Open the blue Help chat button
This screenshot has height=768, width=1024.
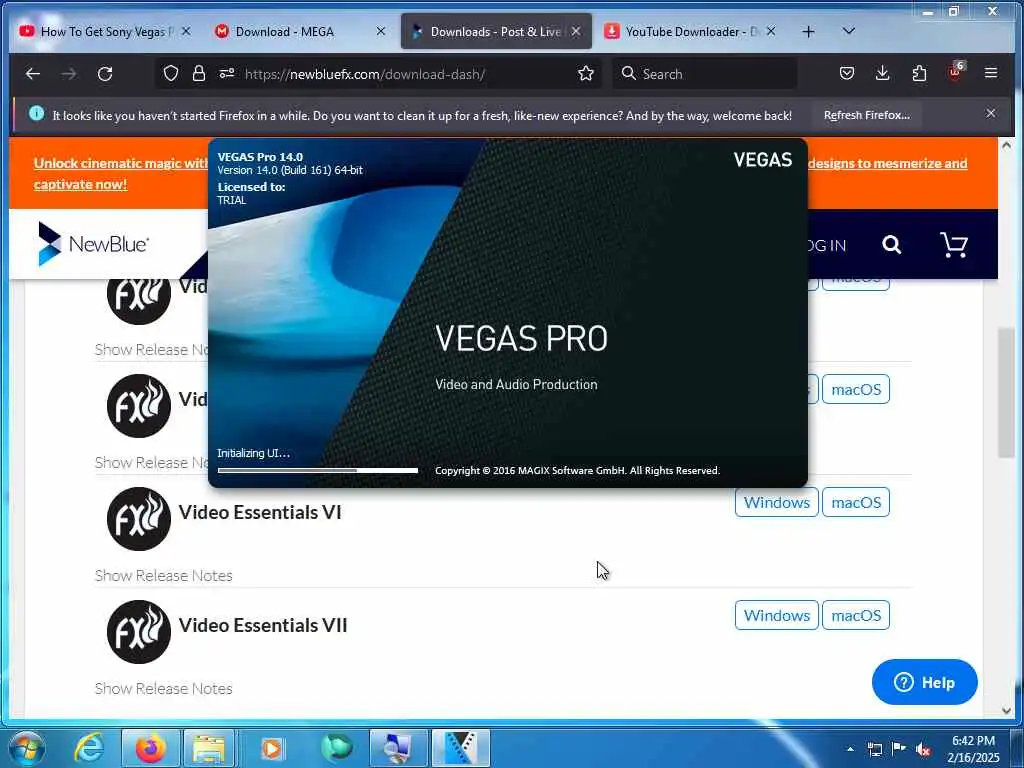pyautogui.click(x=924, y=682)
